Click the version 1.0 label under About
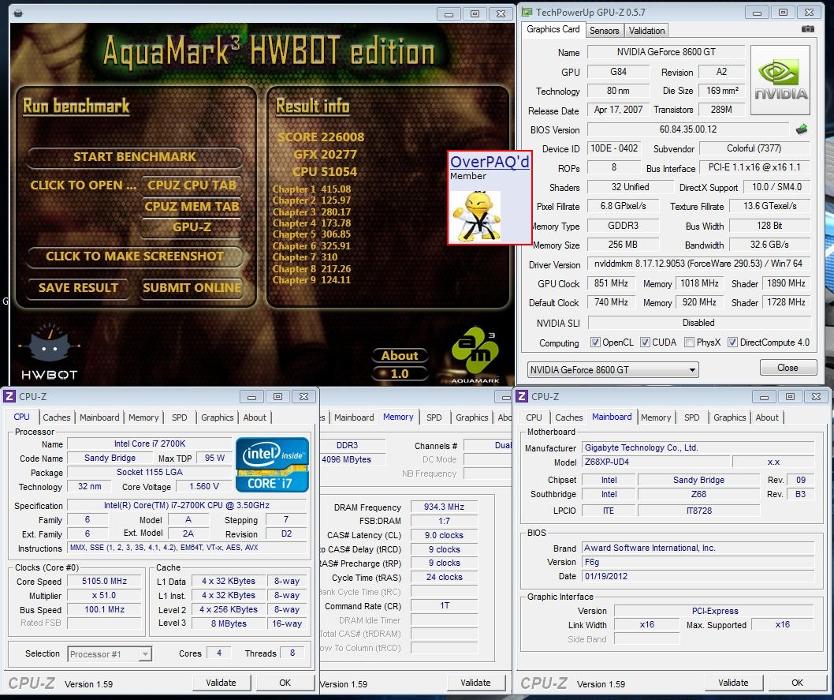Screen dimensions: 834x700 (x=399, y=374)
